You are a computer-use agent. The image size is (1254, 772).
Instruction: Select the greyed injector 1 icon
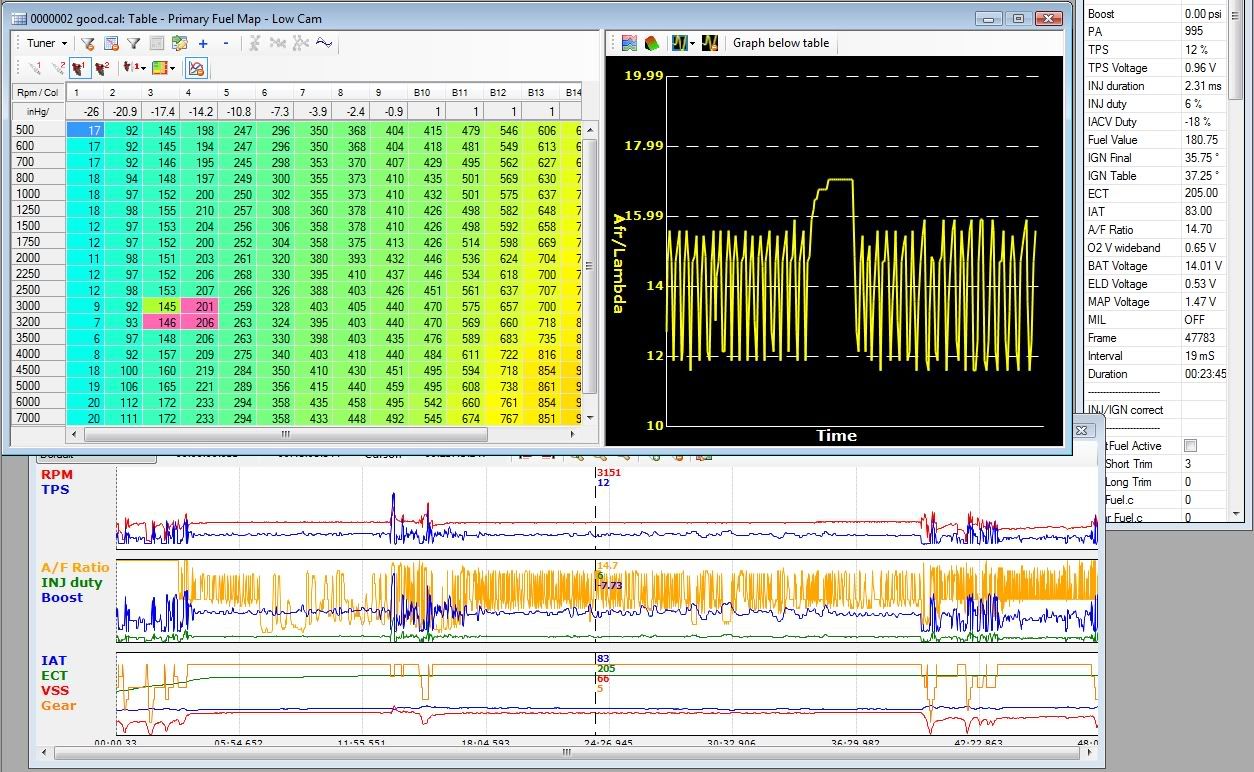pos(33,68)
